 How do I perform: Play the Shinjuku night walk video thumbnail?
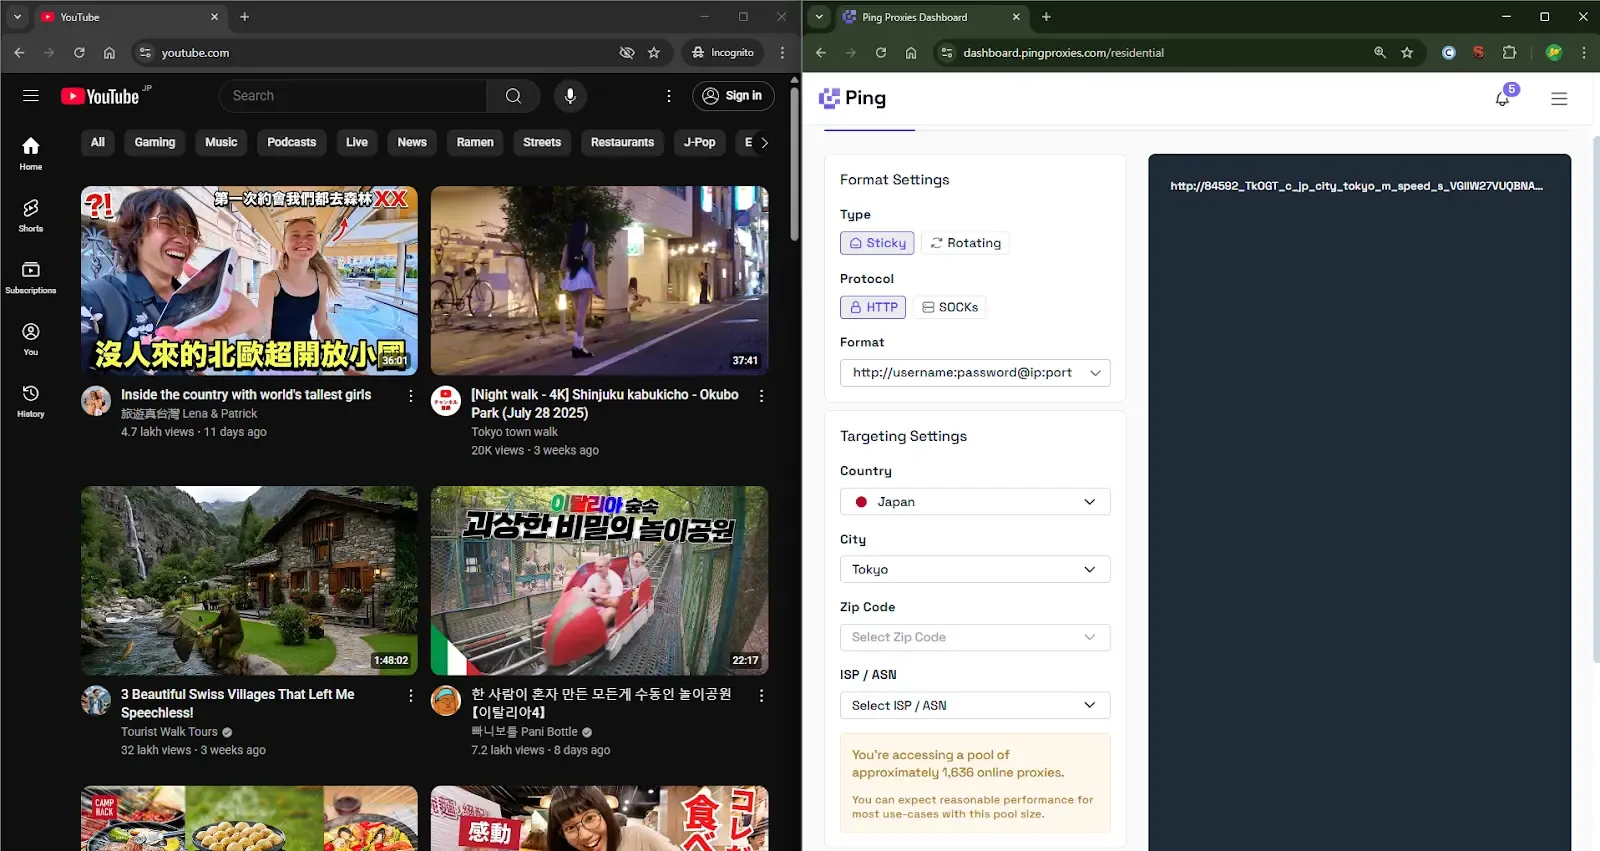pyautogui.click(x=600, y=281)
